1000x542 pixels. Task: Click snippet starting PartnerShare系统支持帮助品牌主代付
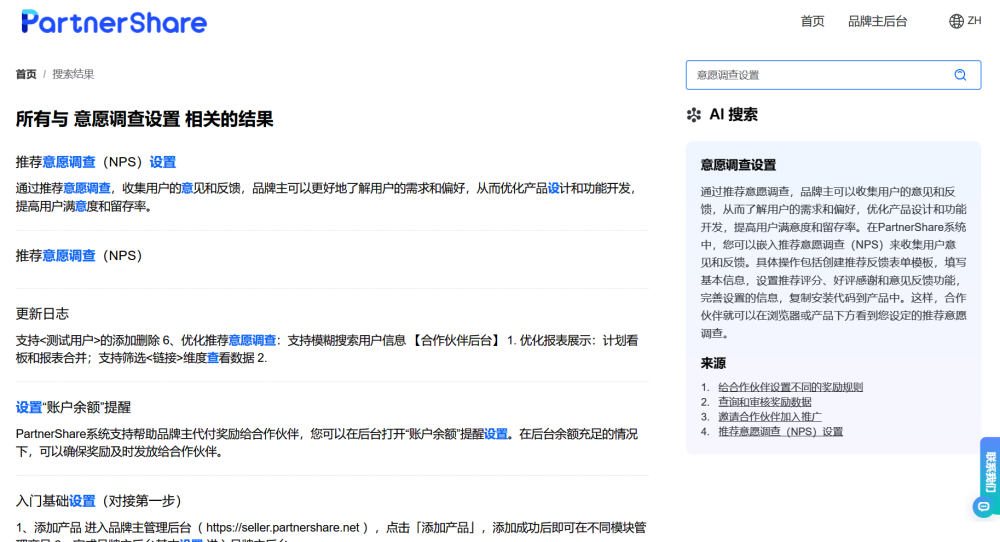click(x=328, y=443)
